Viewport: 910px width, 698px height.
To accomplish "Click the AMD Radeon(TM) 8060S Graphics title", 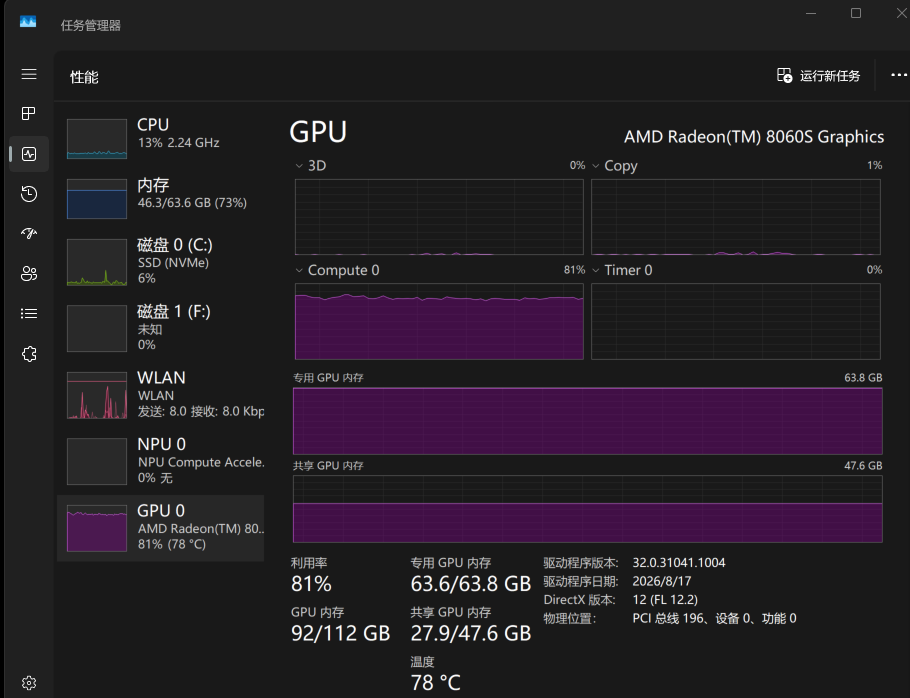I will click(x=754, y=137).
